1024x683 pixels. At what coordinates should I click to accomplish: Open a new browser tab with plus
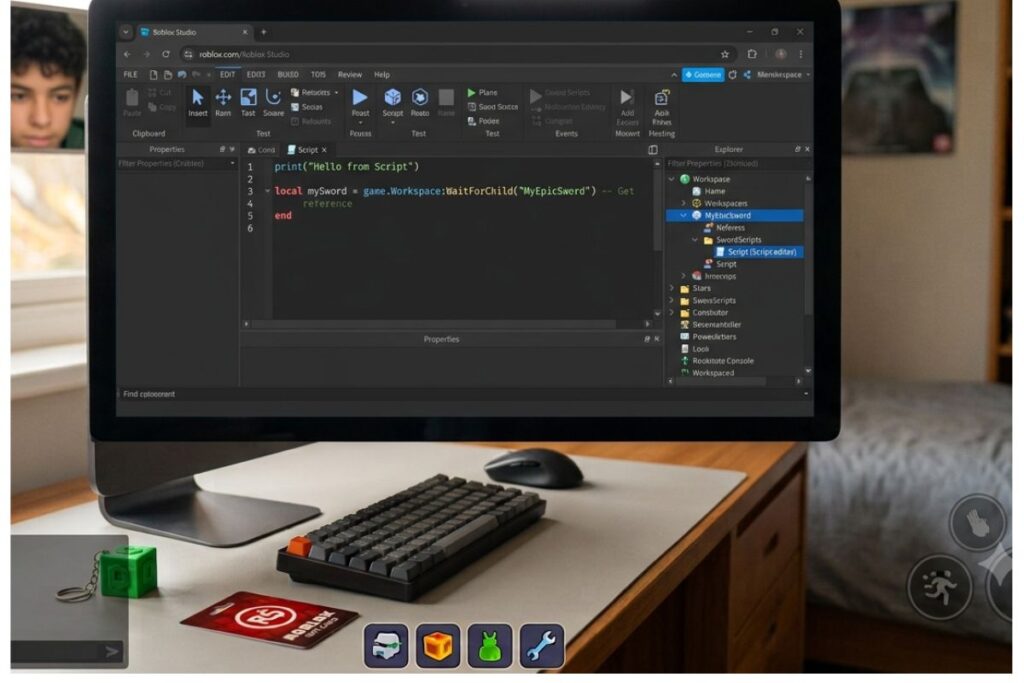[264, 32]
